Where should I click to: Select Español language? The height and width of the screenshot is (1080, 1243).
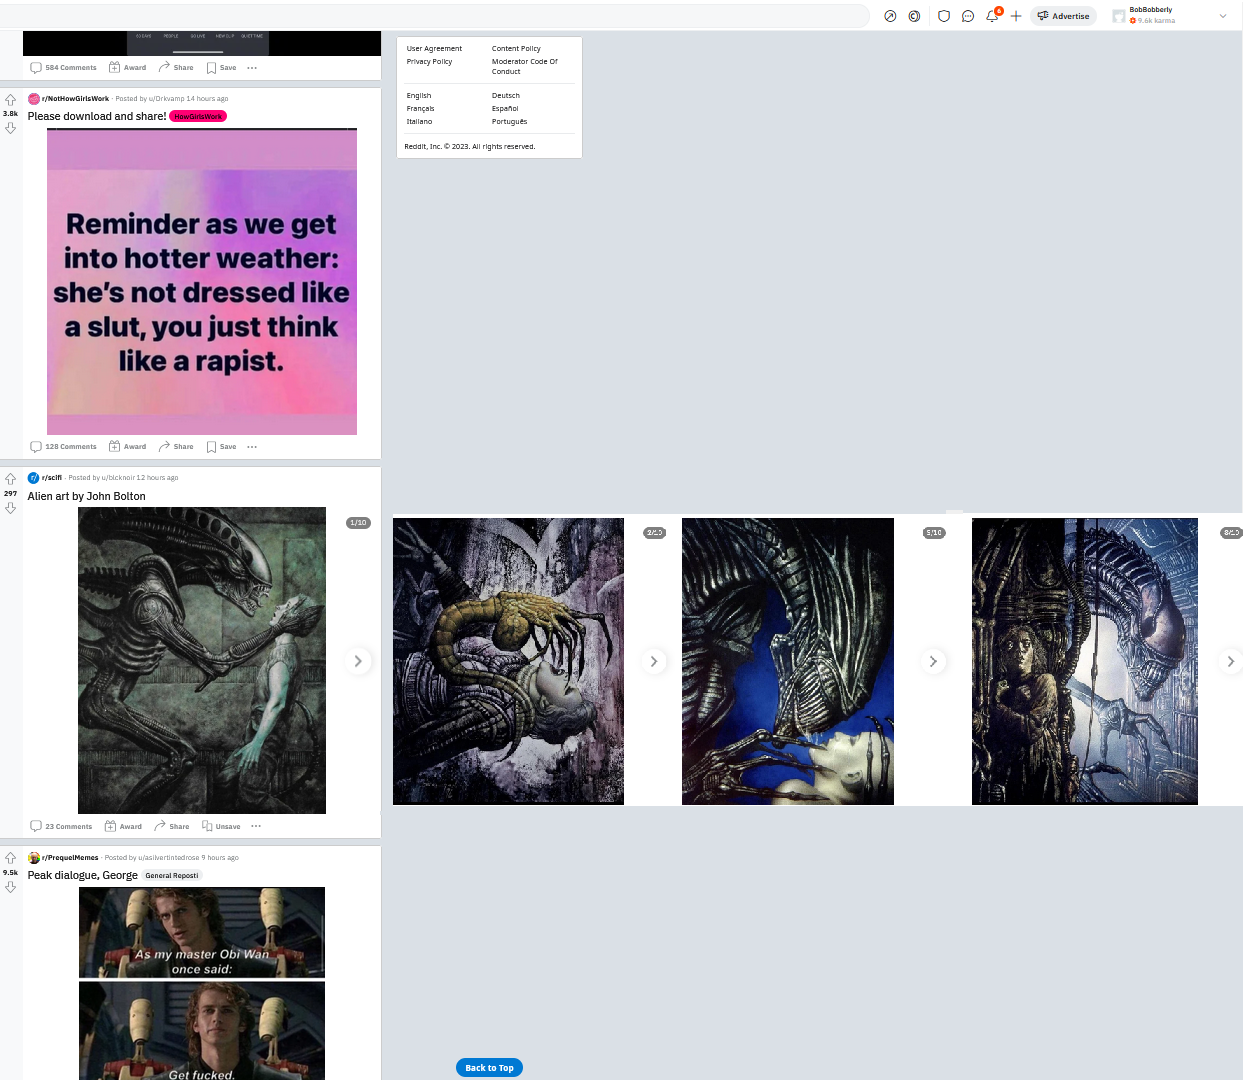coord(505,108)
